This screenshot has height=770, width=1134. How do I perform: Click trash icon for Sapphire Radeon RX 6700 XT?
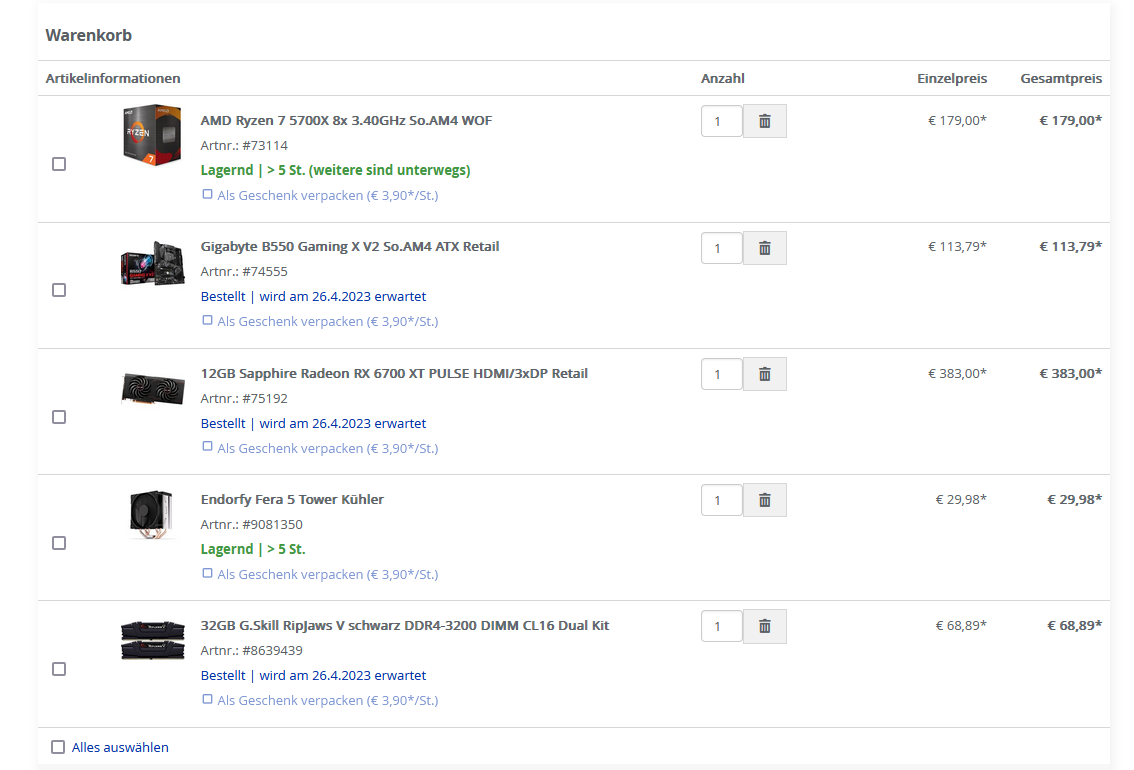[x=765, y=374]
